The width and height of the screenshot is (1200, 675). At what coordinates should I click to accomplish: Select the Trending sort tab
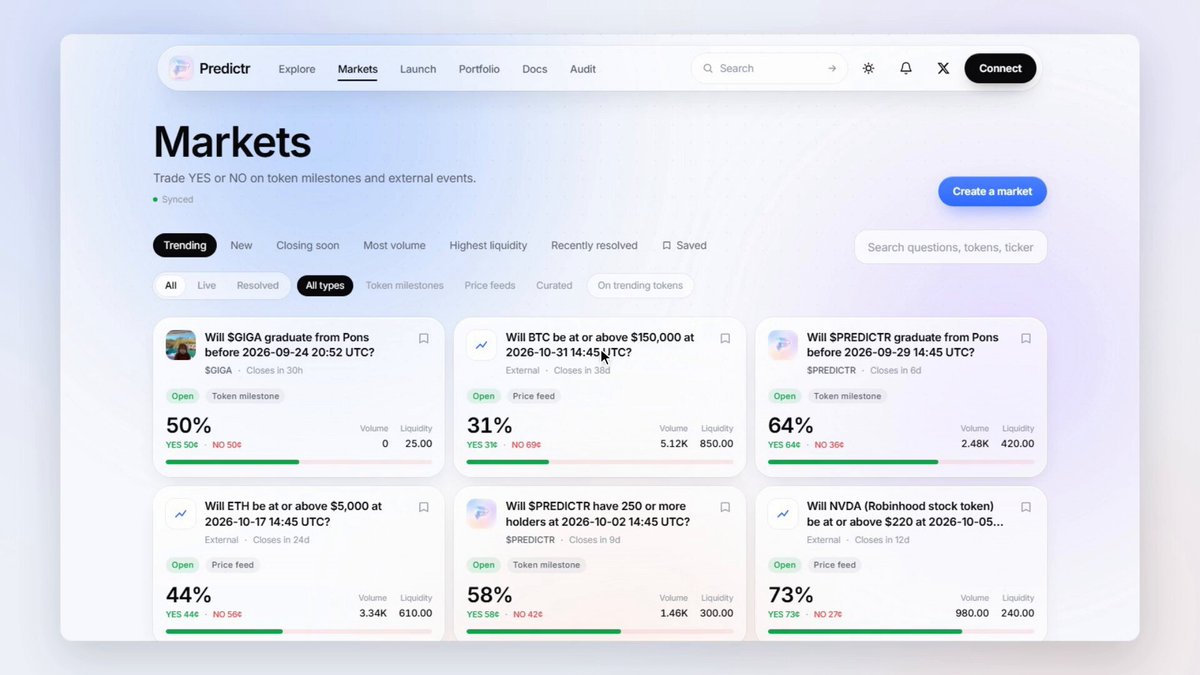tap(185, 245)
